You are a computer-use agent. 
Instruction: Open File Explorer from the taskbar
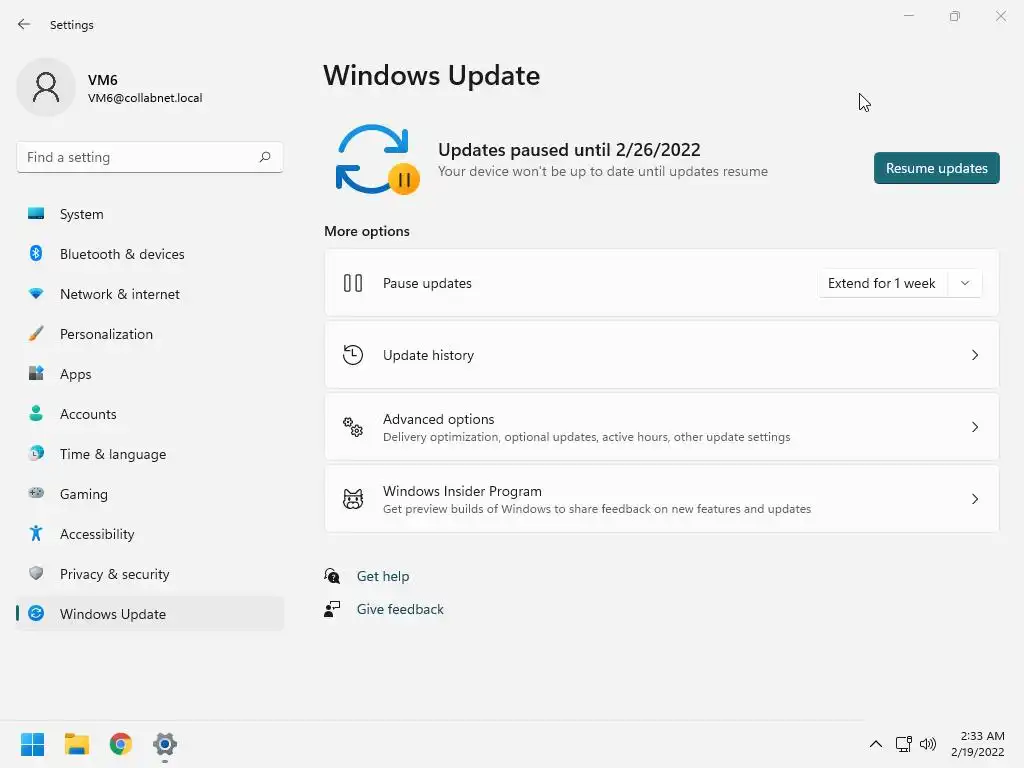click(76, 744)
